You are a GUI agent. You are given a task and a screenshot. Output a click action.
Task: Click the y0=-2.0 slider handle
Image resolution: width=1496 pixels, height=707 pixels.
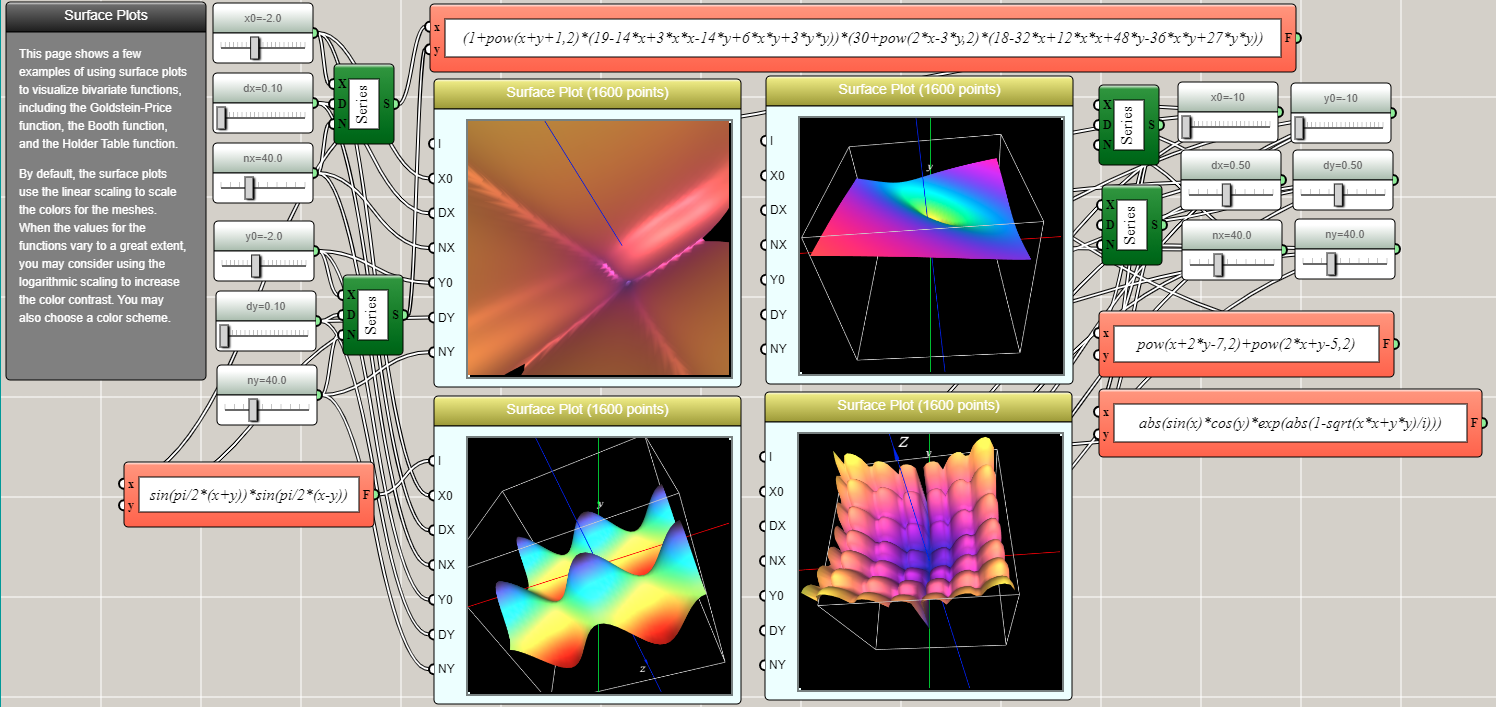point(256,264)
